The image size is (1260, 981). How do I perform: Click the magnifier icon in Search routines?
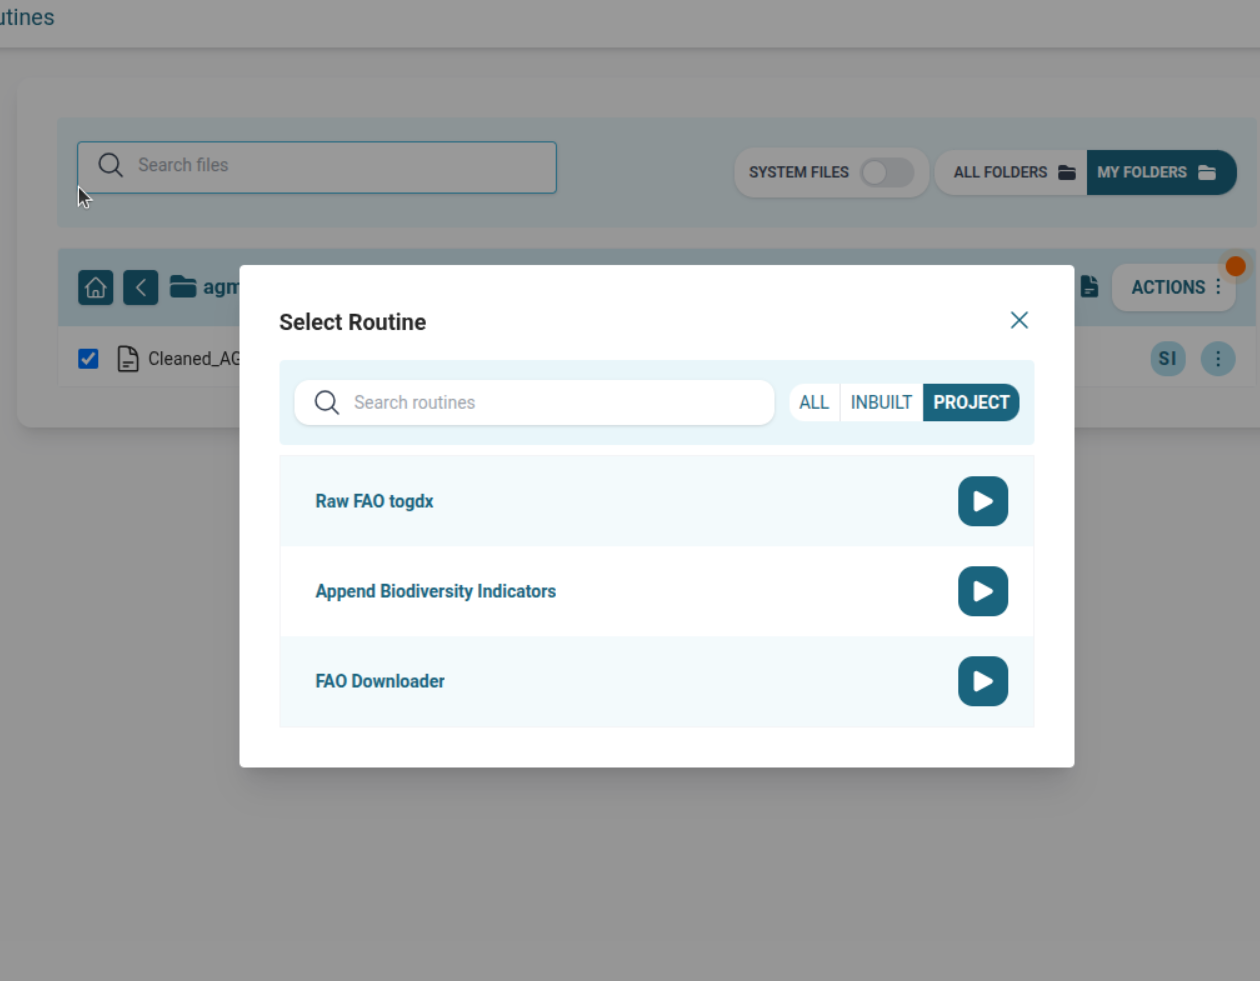[326, 402]
